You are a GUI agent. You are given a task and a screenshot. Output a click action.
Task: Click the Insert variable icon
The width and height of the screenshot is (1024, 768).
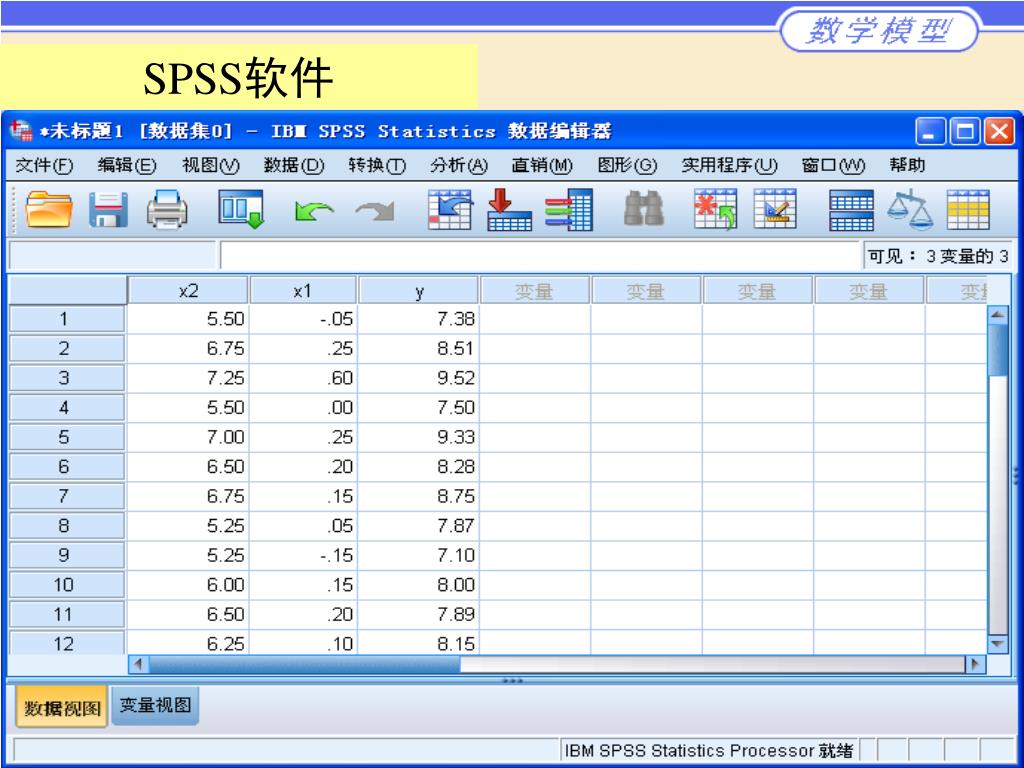click(x=775, y=210)
